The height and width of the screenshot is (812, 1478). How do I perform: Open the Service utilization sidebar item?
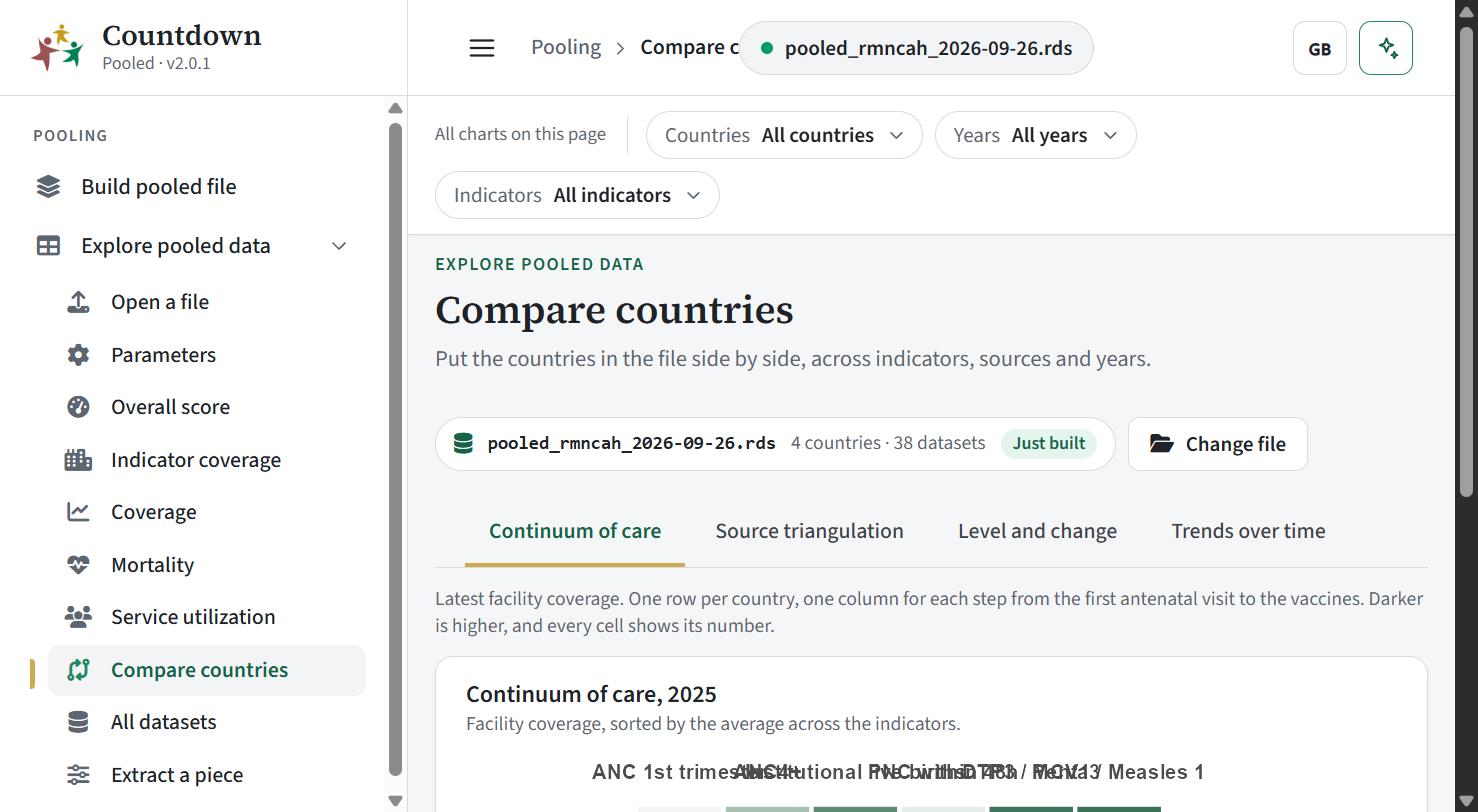click(x=207, y=617)
